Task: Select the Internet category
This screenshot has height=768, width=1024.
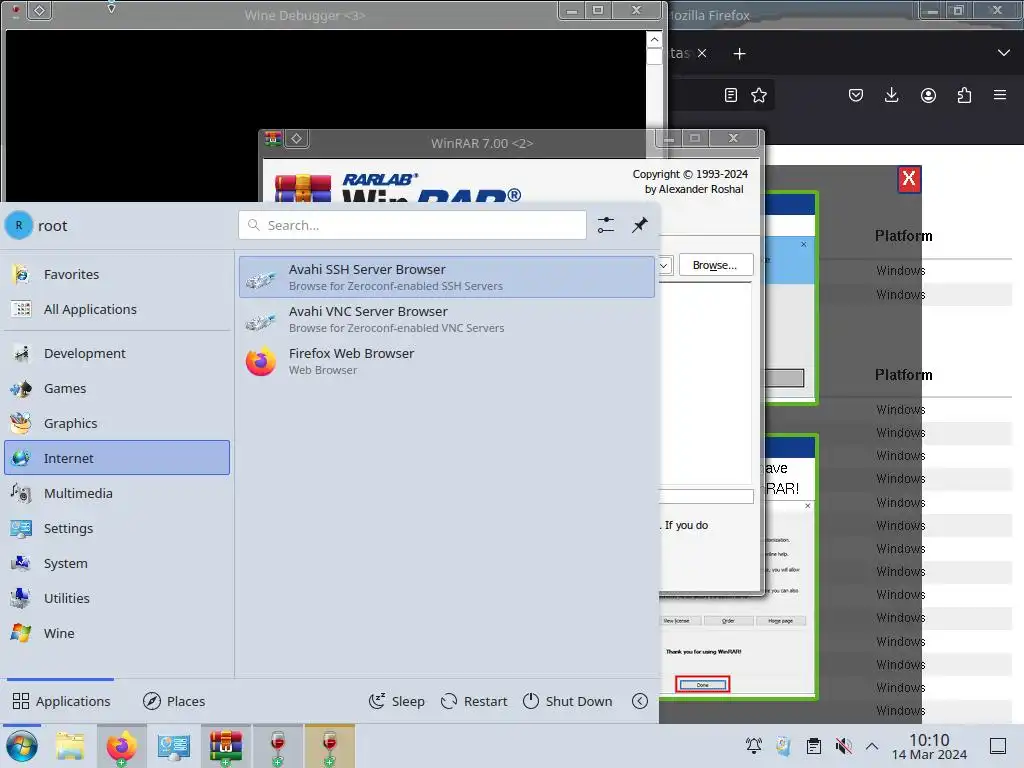Action: (117, 458)
